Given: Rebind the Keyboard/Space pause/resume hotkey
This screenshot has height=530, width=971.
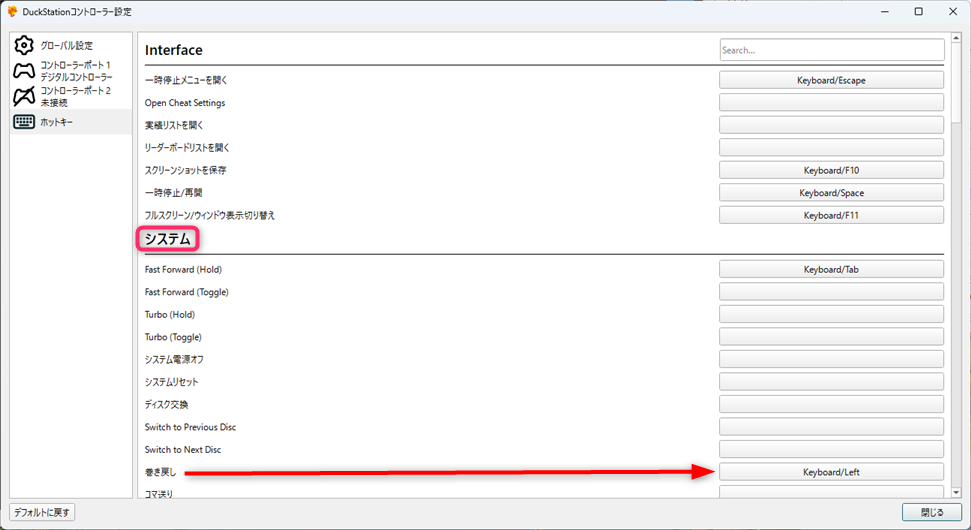Looking at the screenshot, I should [x=831, y=193].
